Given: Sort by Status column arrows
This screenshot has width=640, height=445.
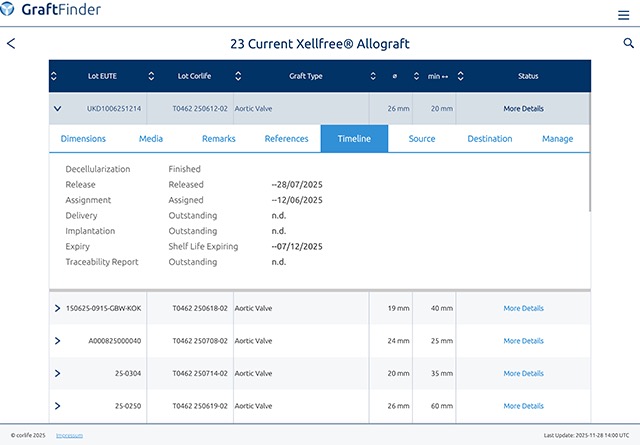Looking at the screenshot, I should coord(459,76).
